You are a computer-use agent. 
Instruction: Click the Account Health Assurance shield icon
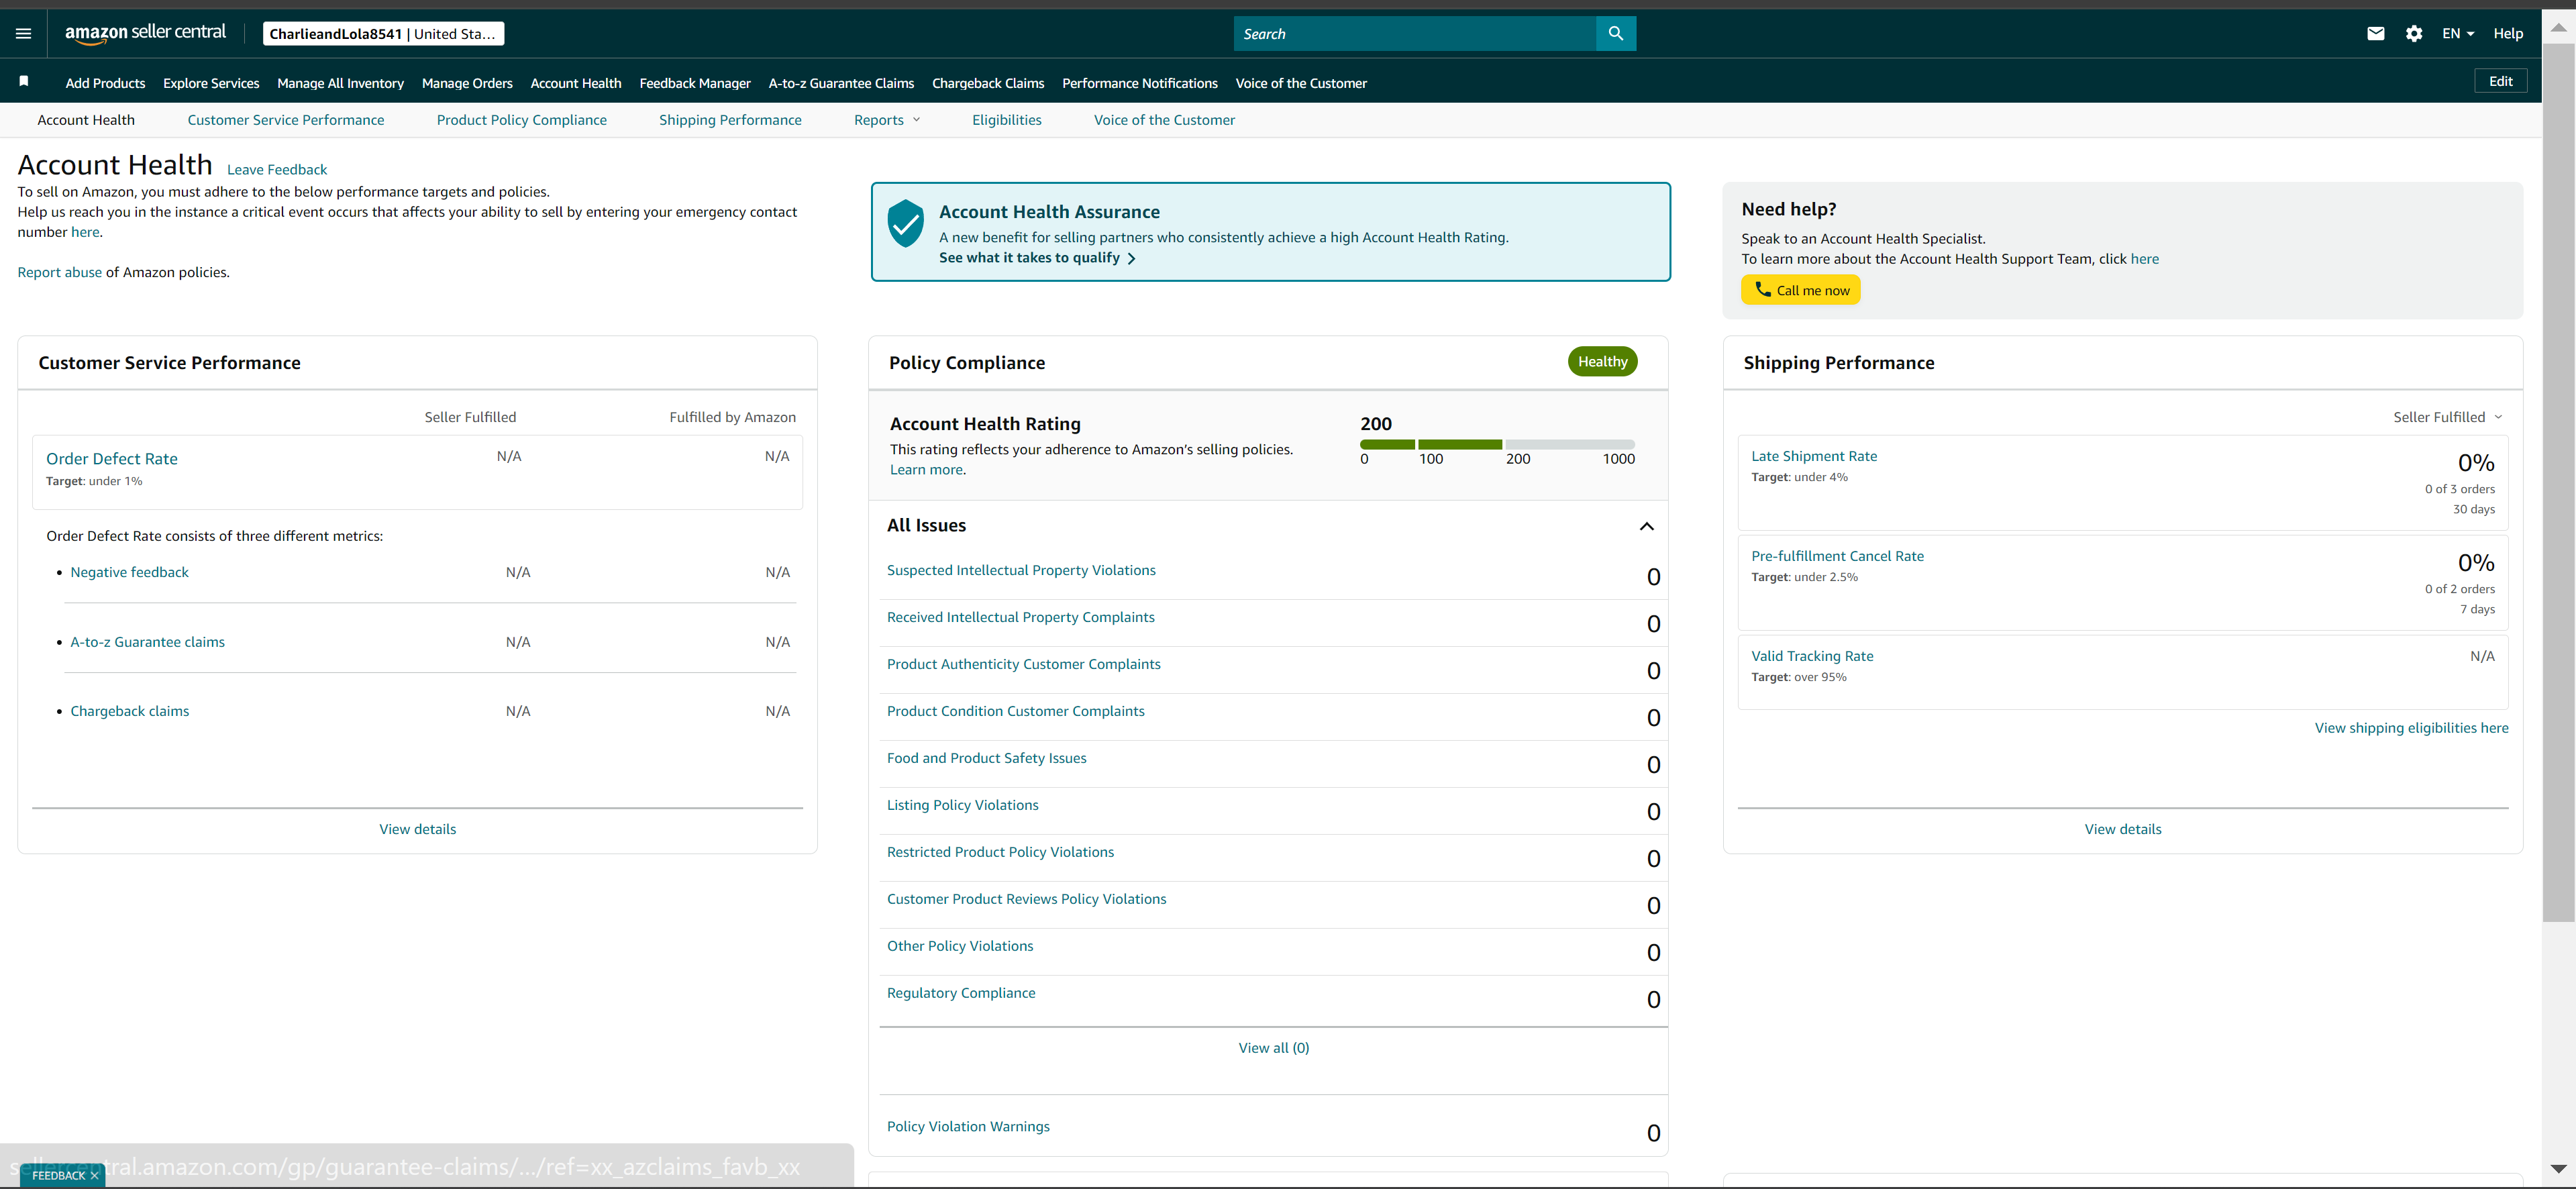pos(905,223)
